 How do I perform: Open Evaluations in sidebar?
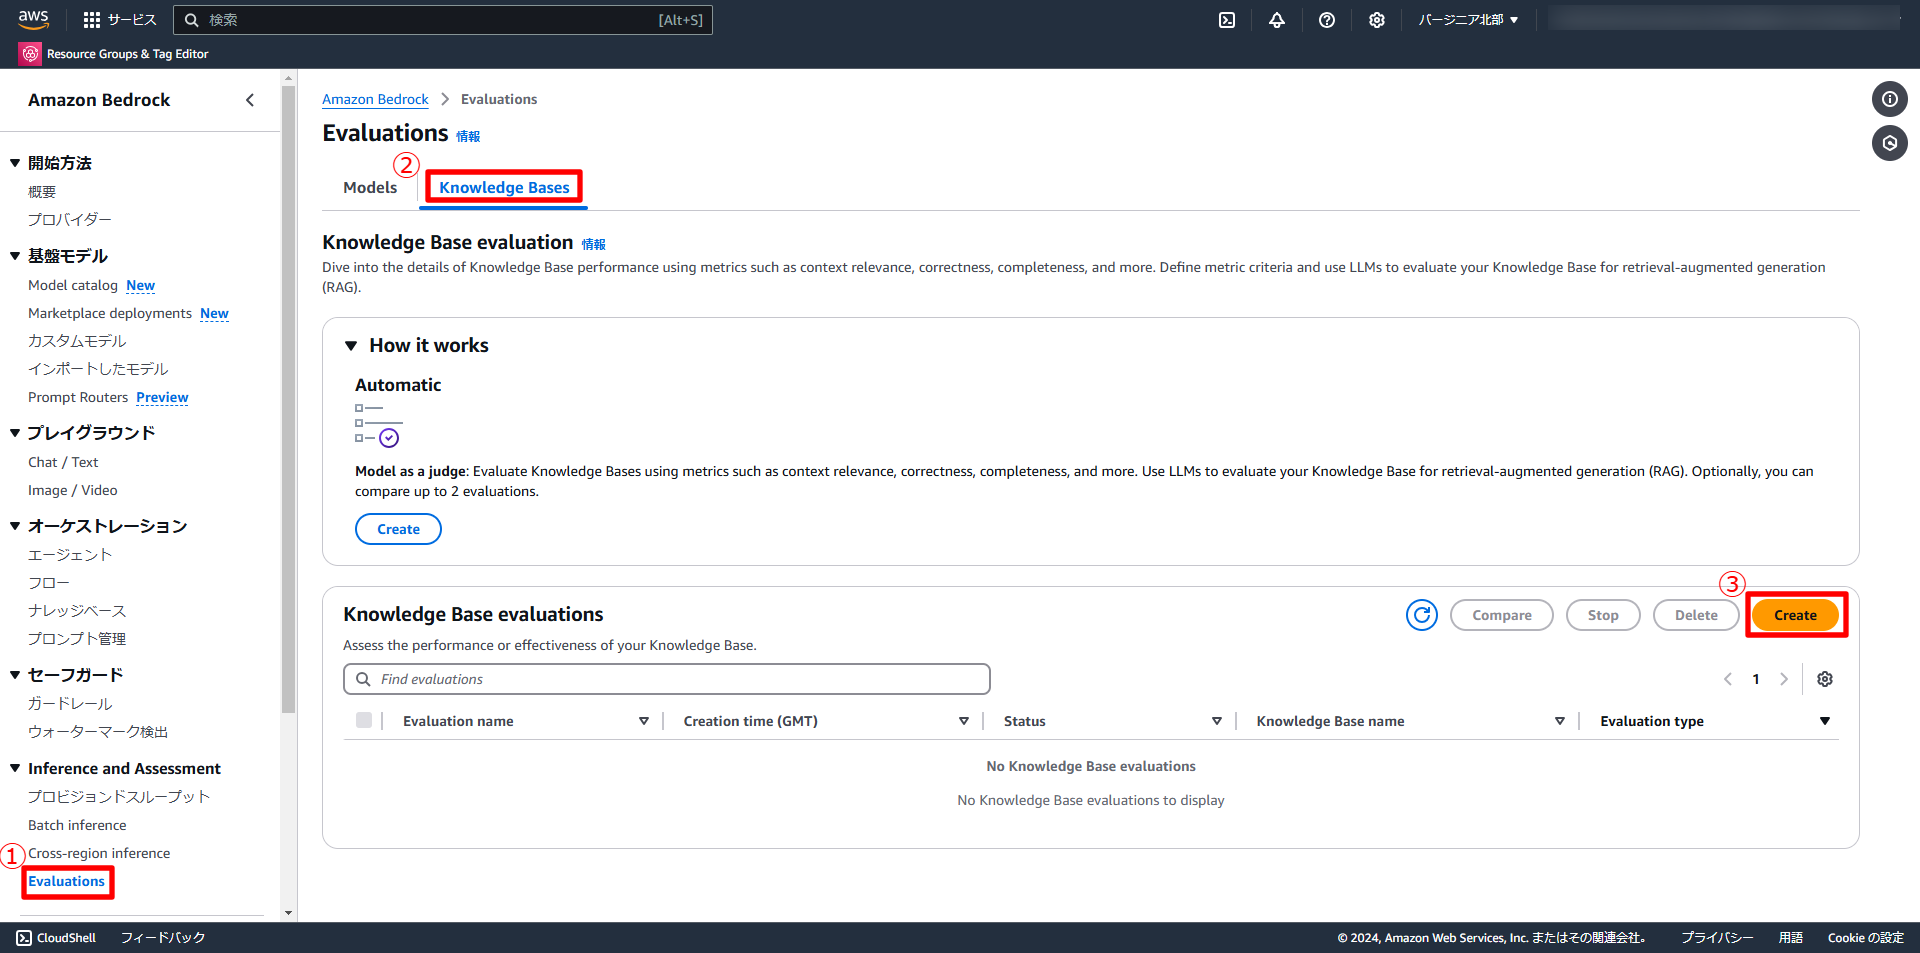[66, 882]
